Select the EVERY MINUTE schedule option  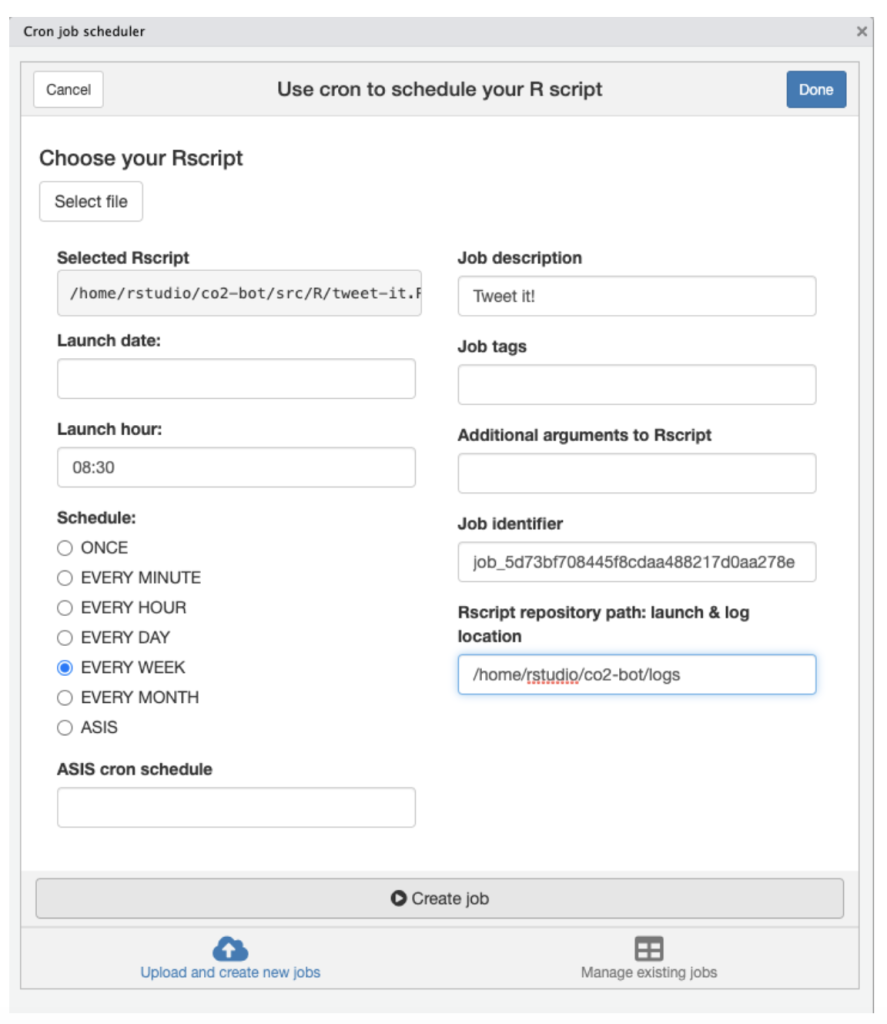[64, 578]
